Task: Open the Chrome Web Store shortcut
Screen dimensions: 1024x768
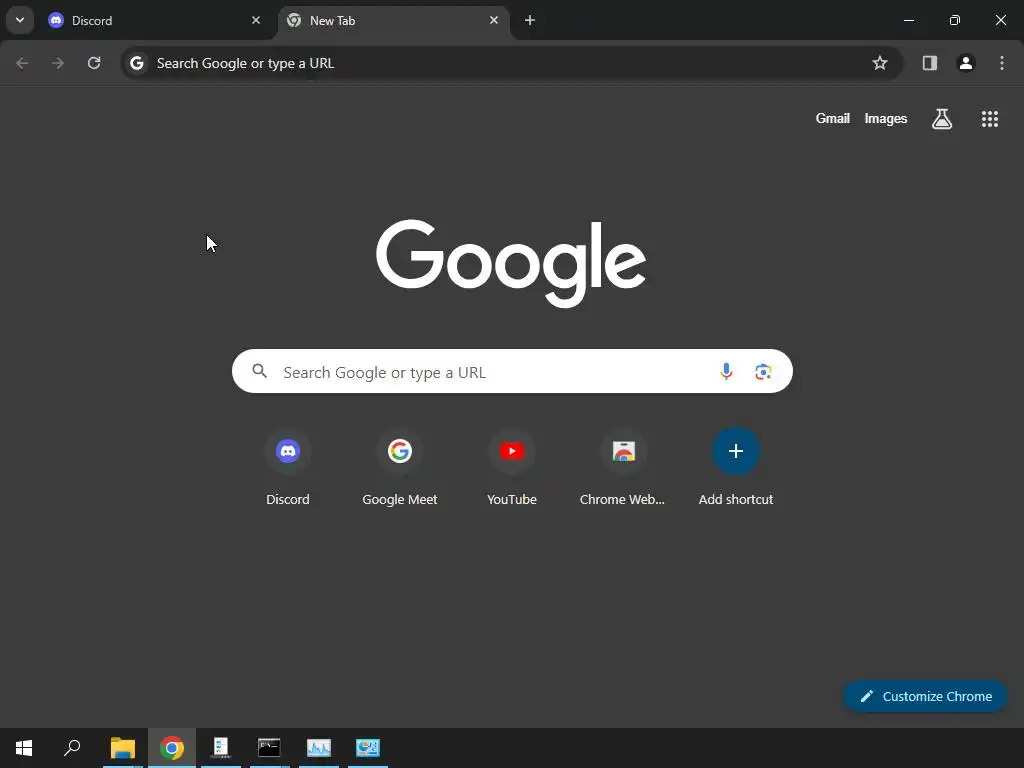Action: (x=623, y=468)
